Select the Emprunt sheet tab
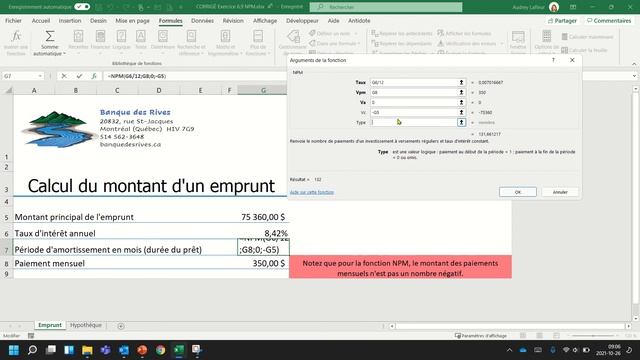Screen dimensions: 640x360 point(50,325)
